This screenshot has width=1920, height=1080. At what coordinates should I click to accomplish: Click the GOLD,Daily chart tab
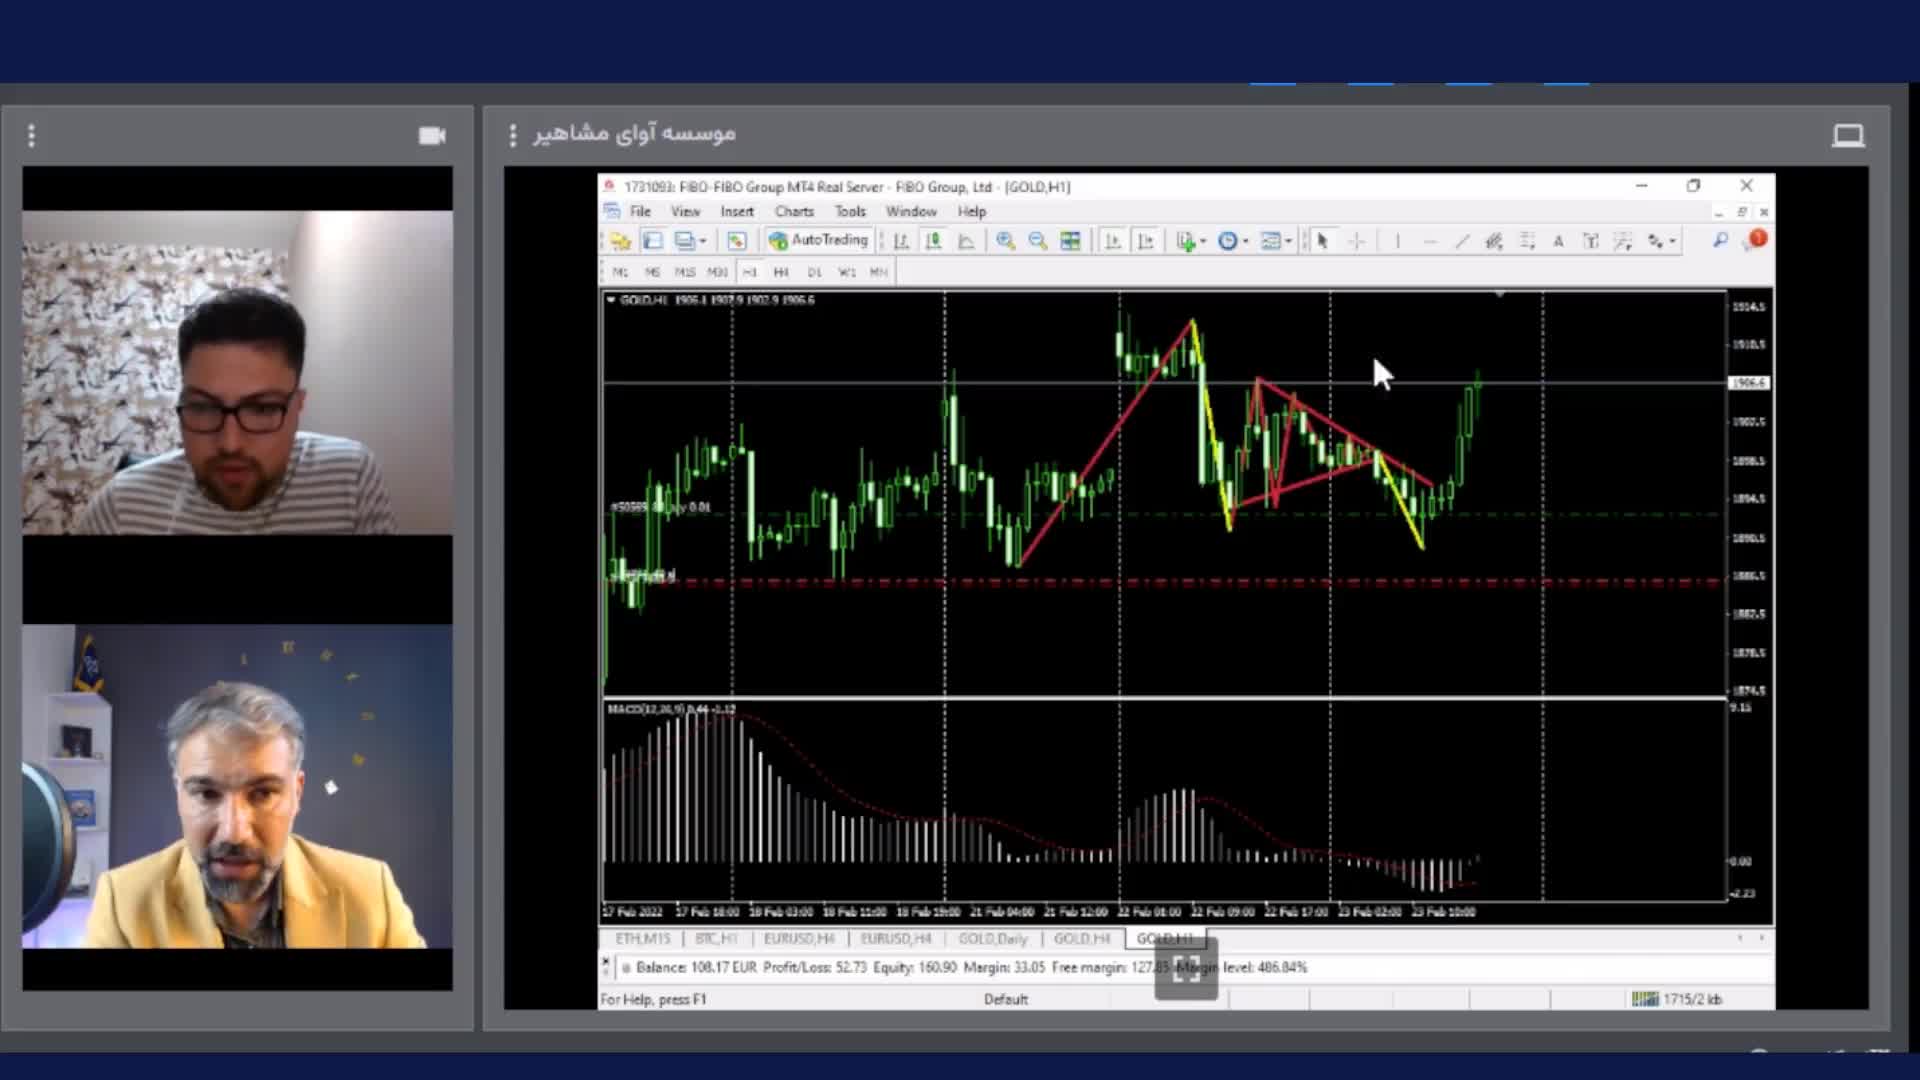click(992, 938)
